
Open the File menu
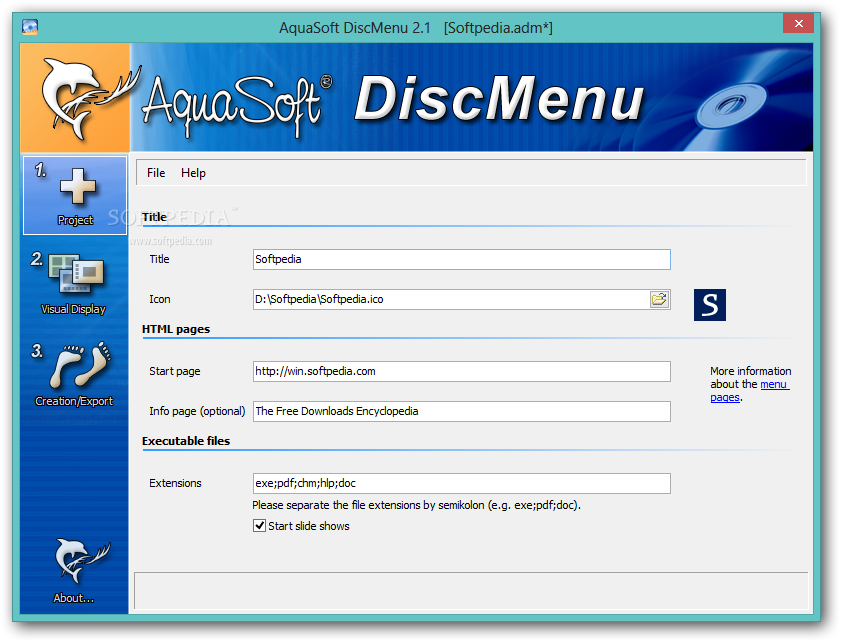156,173
